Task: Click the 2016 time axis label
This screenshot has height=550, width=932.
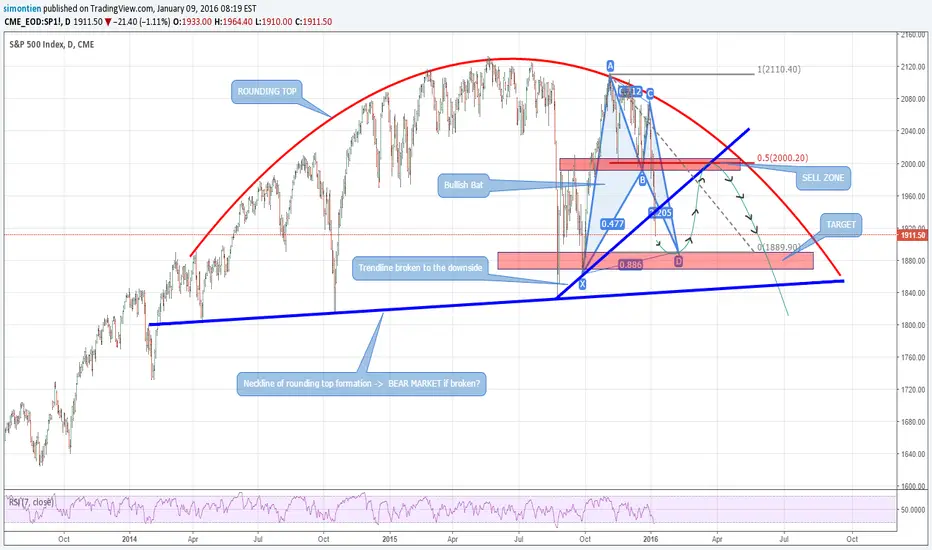Action: coord(650,539)
